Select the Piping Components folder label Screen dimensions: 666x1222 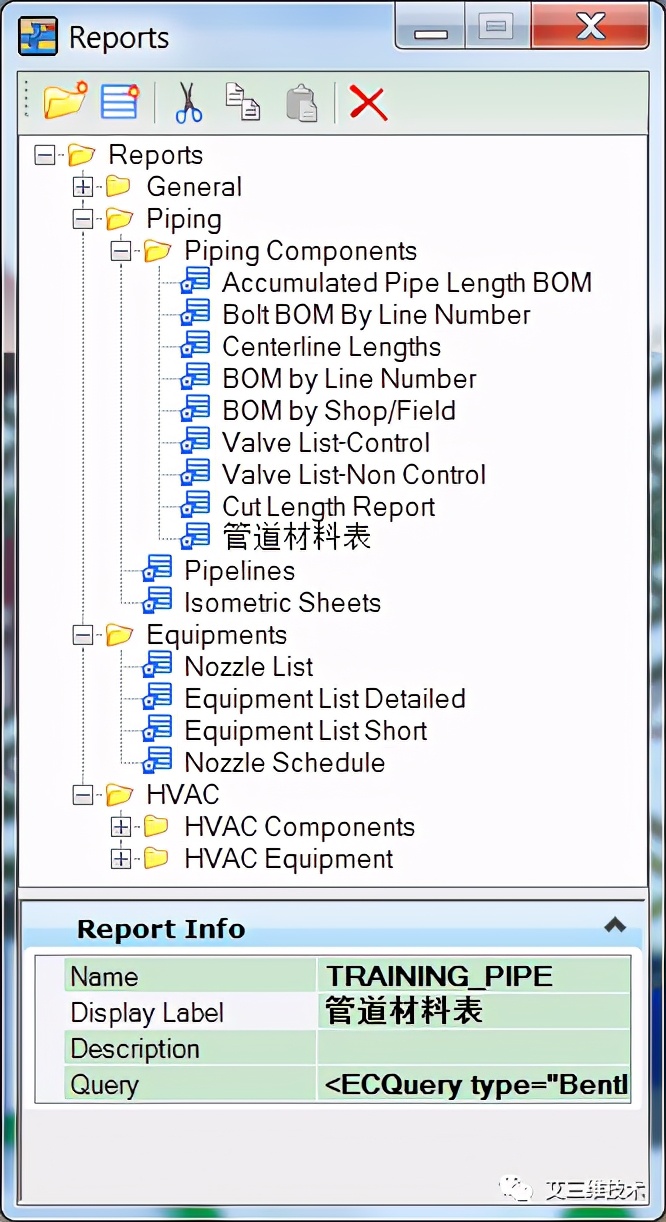pos(301,251)
